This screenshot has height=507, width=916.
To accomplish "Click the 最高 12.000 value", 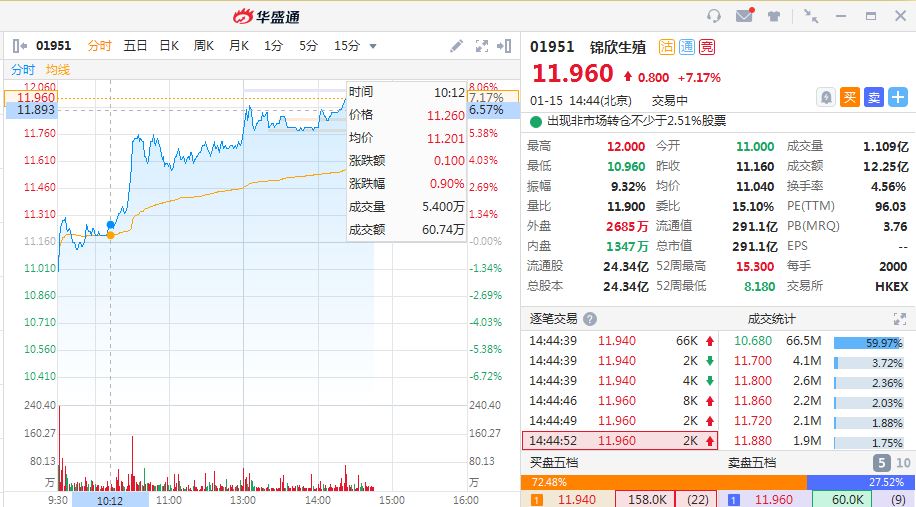I will [x=626, y=147].
